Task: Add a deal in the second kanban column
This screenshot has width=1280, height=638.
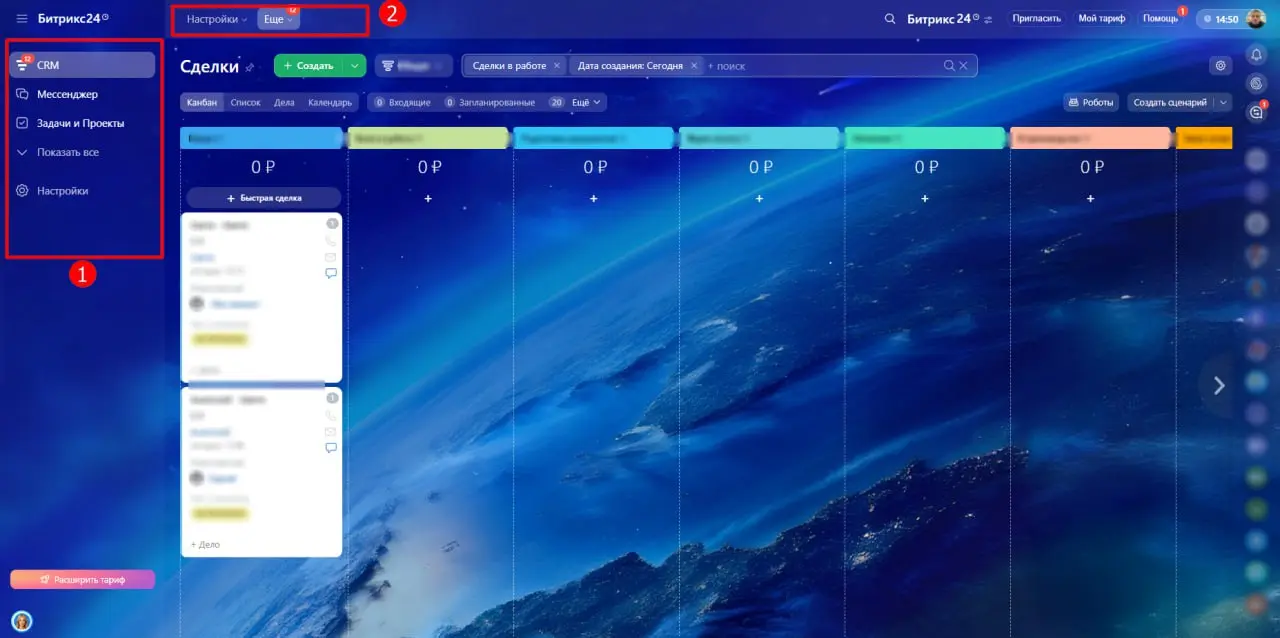Action: [x=428, y=199]
